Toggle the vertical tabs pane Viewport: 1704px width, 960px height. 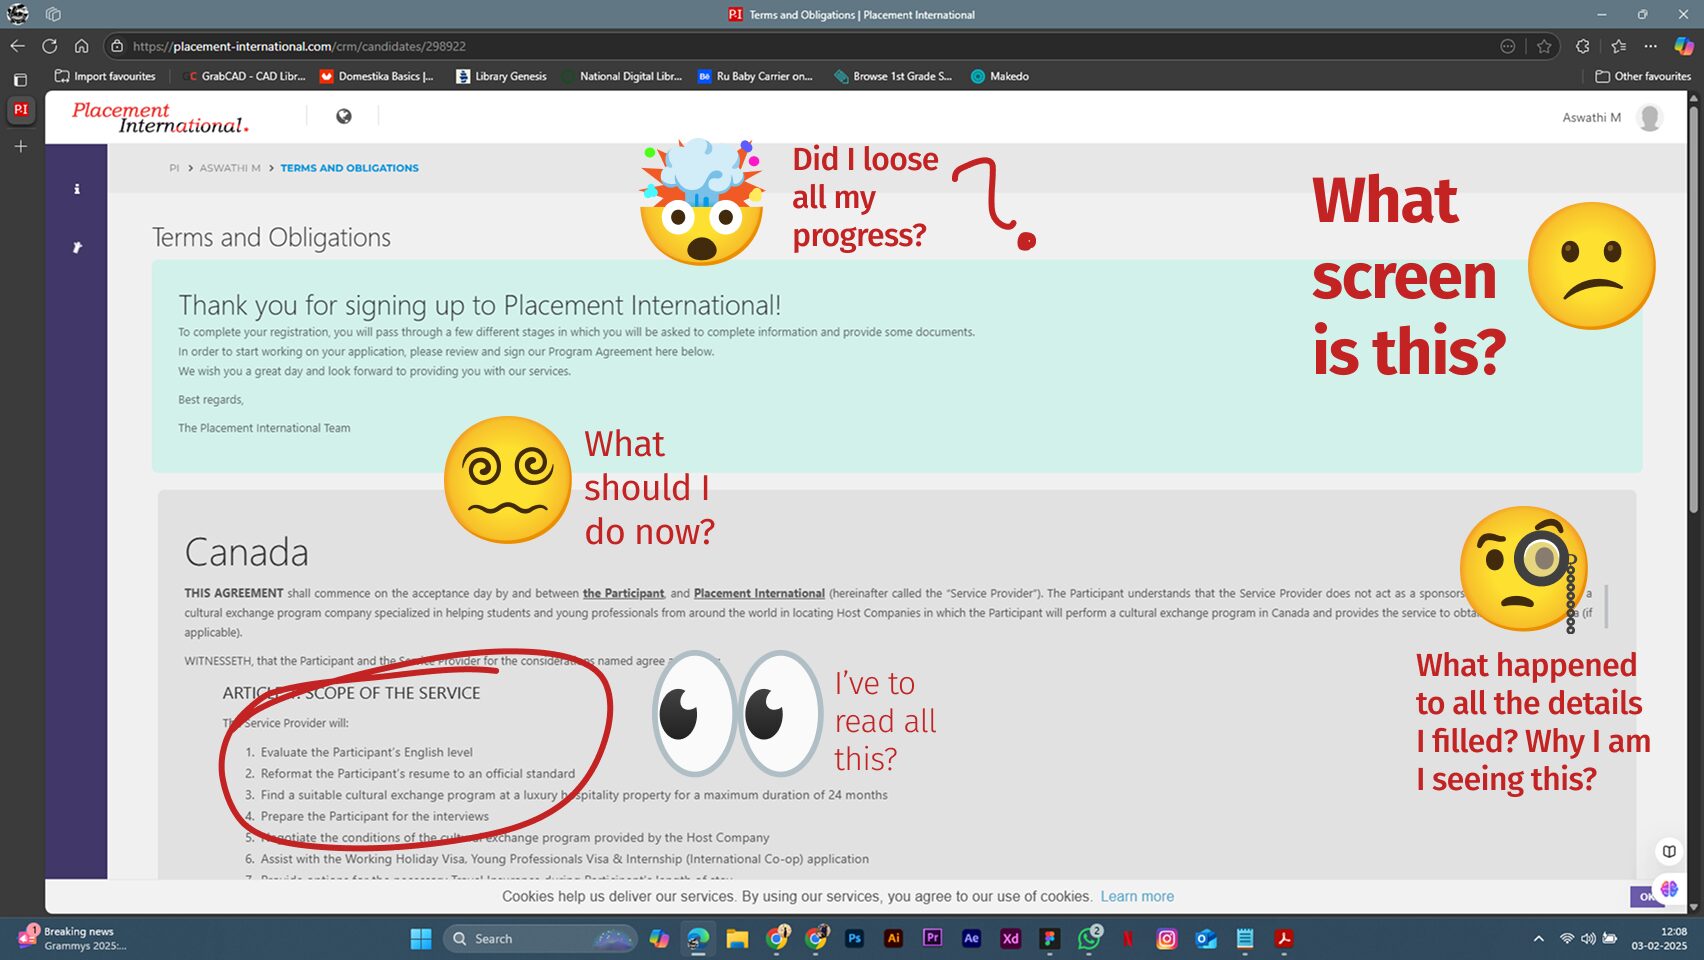point(20,79)
